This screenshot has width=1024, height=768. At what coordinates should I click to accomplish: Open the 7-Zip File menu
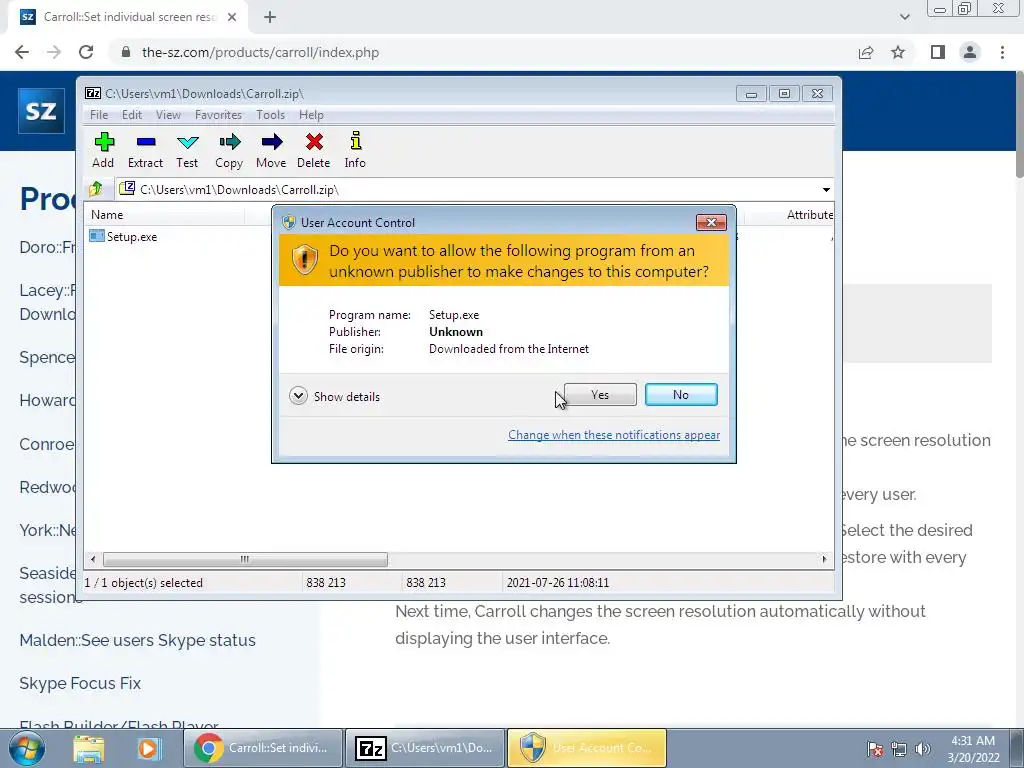coord(99,115)
